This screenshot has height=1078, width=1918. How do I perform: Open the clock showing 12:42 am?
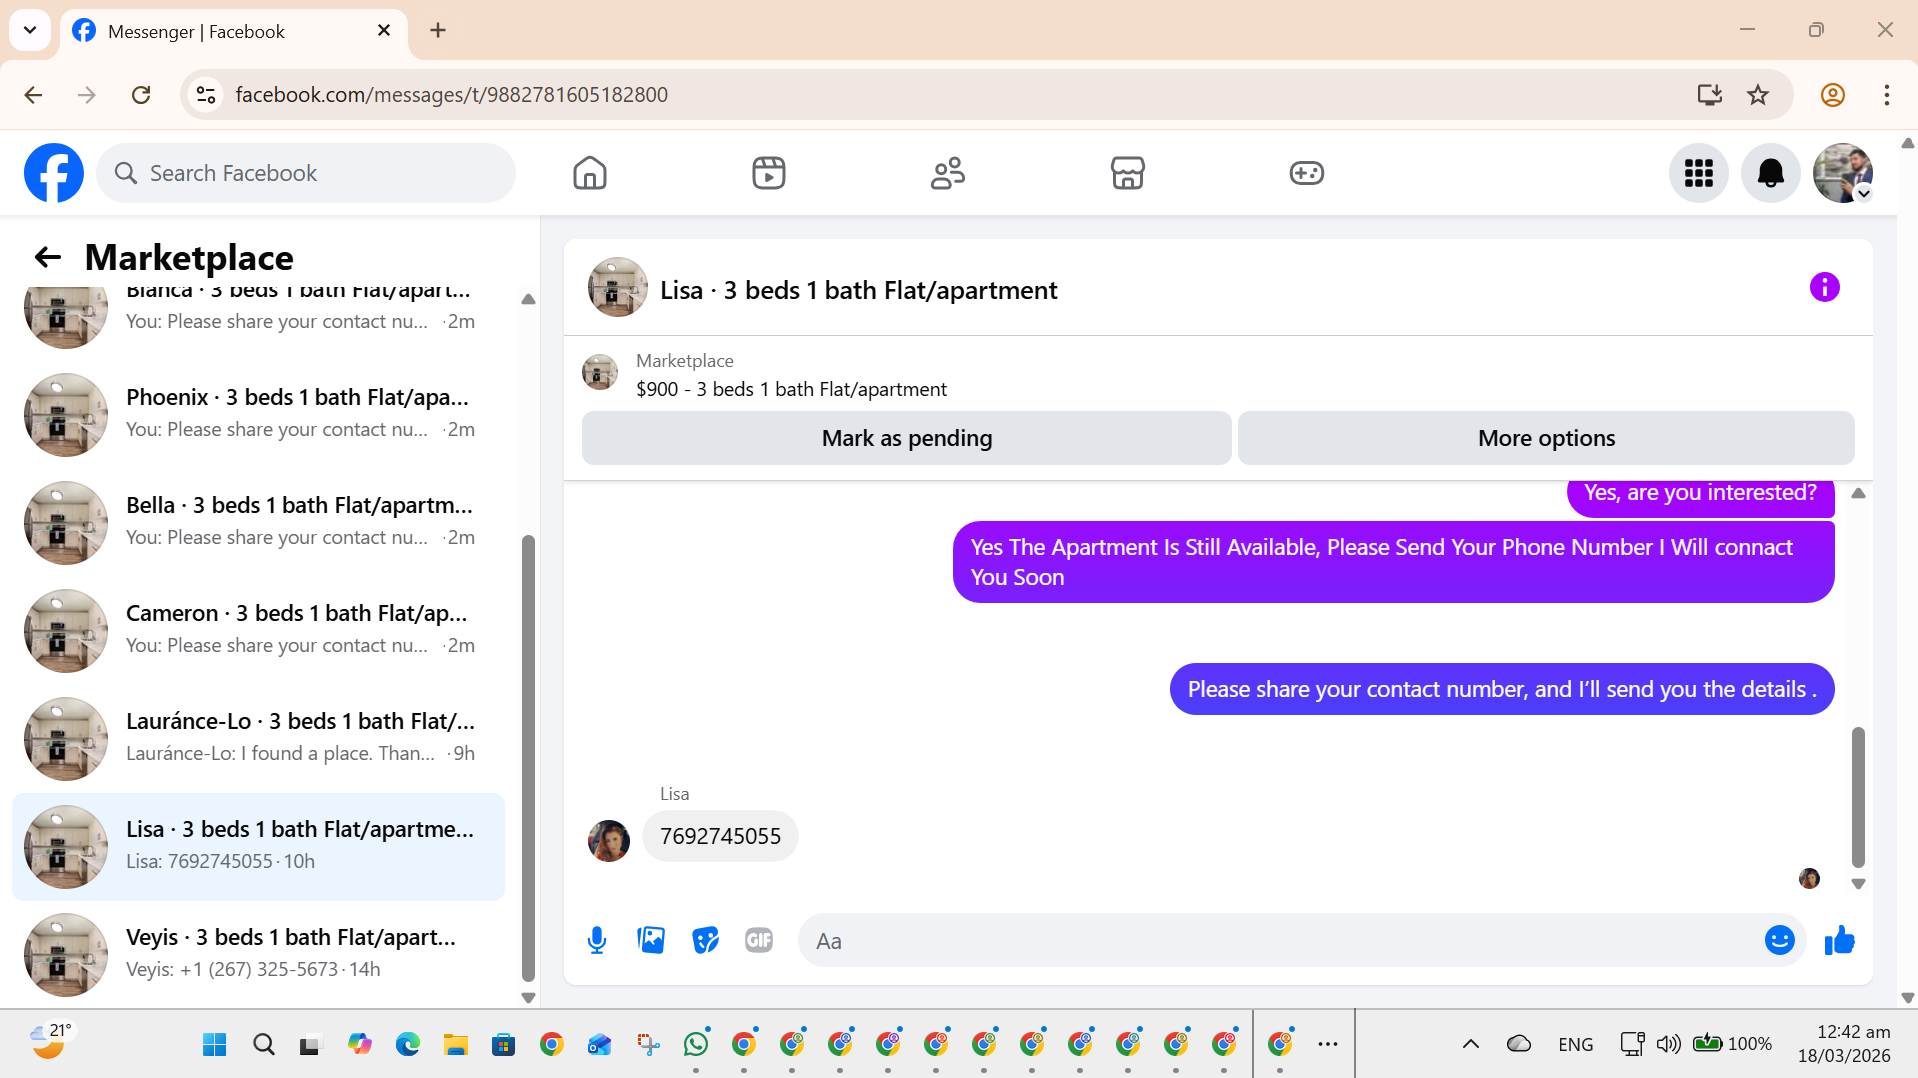click(1843, 1044)
